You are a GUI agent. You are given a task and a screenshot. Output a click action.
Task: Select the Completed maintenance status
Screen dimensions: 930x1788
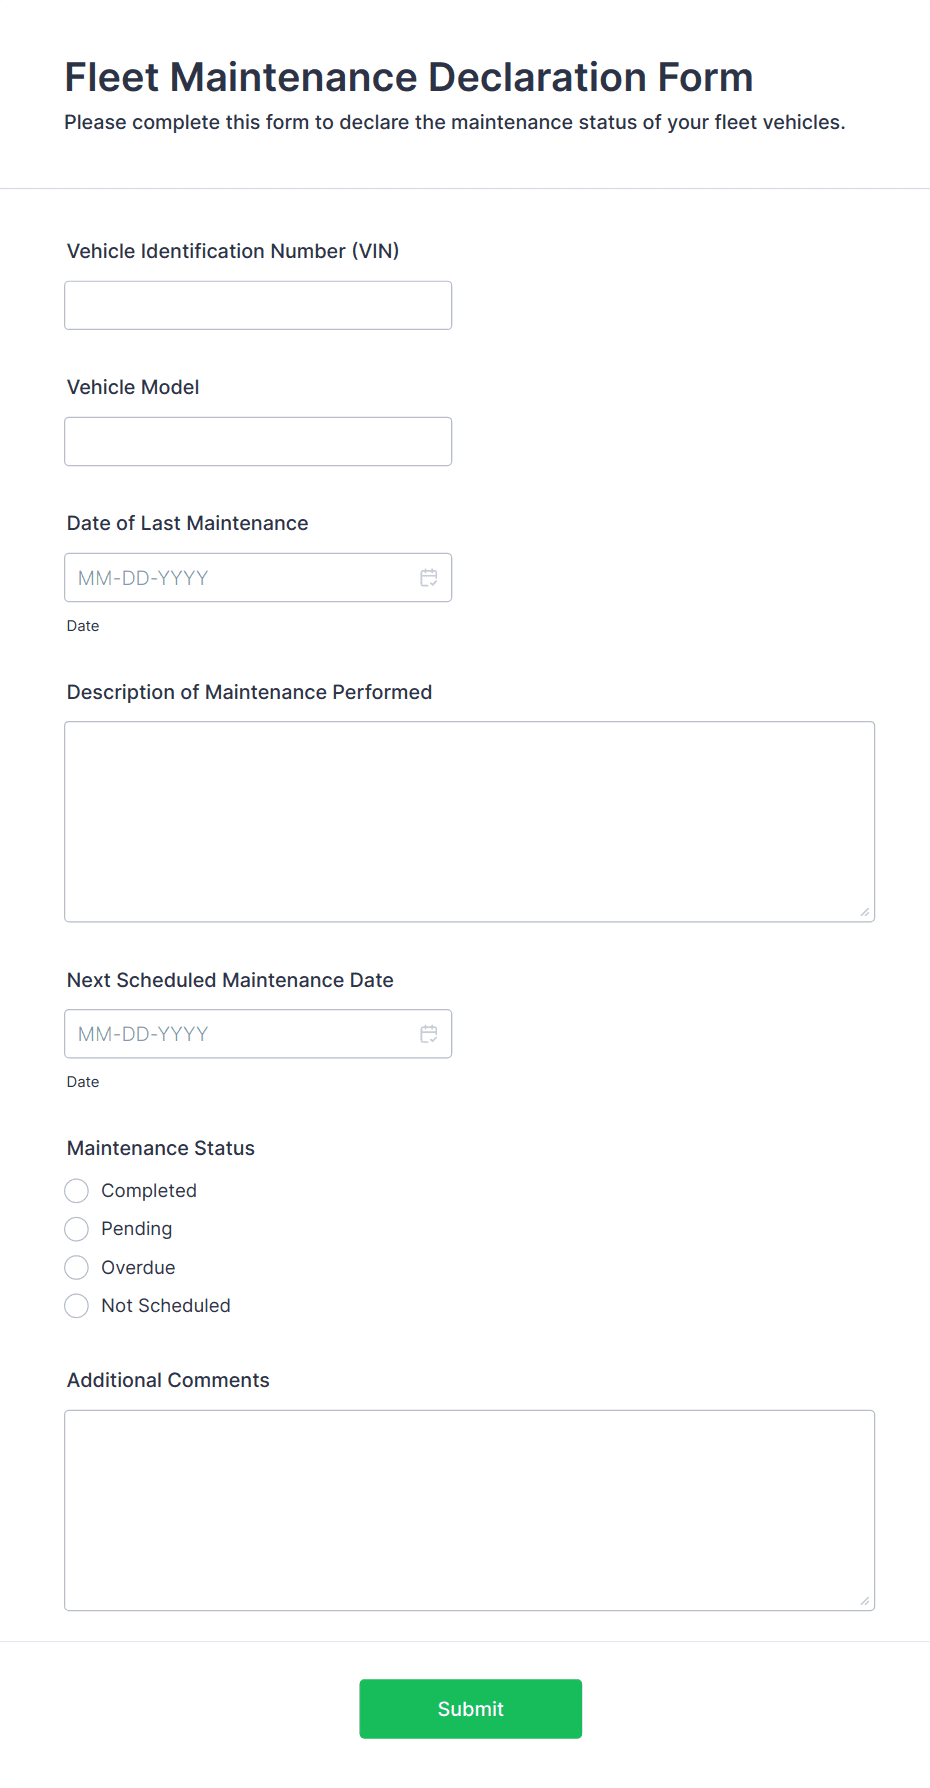coord(76,1190)
